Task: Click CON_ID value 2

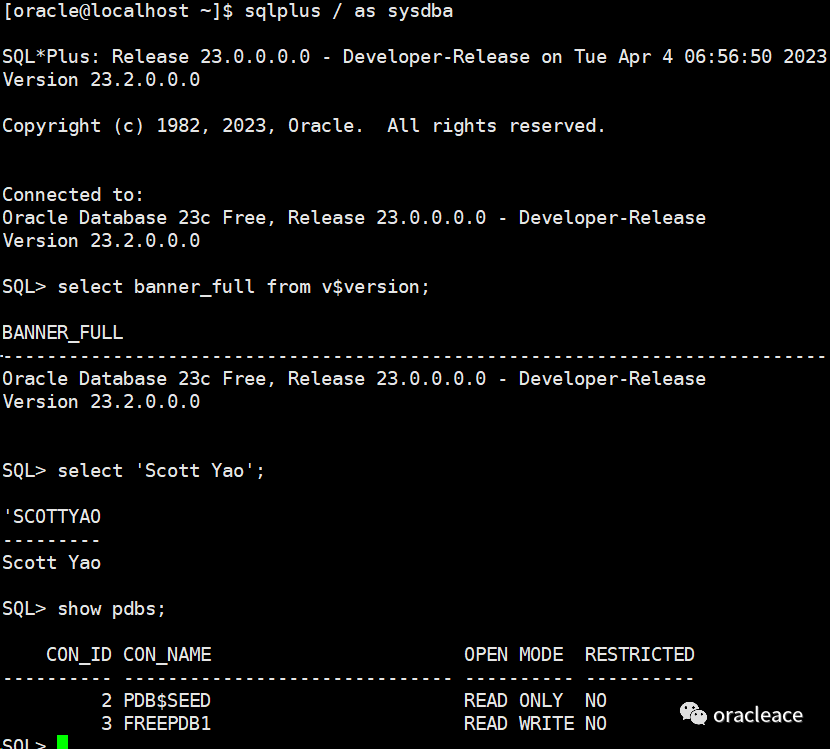Action: (106, 701)
